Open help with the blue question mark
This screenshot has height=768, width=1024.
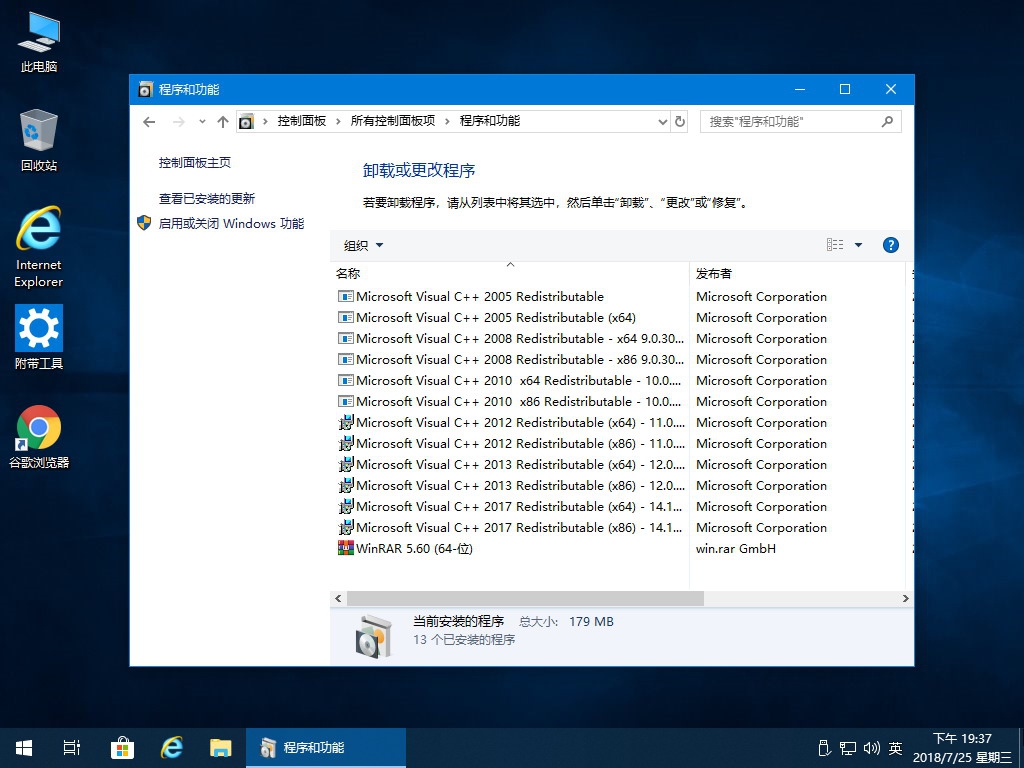(x=891, y=245)
